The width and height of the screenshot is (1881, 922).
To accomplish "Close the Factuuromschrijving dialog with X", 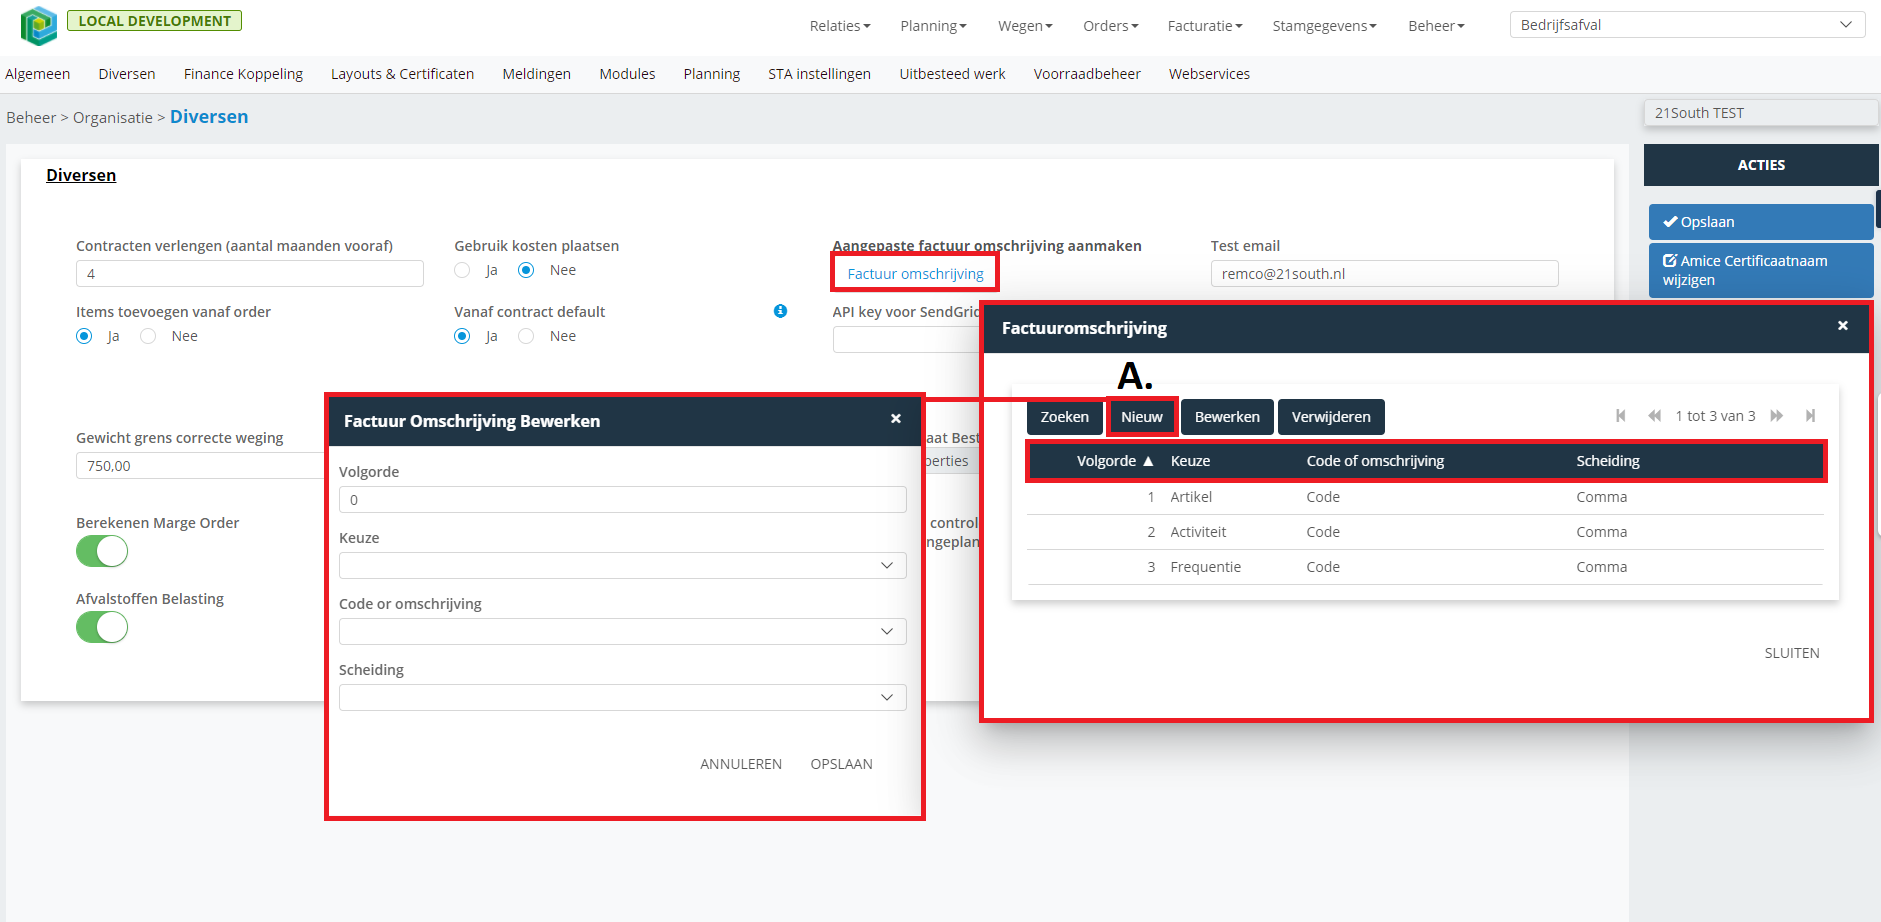I will pos(1843,326).
